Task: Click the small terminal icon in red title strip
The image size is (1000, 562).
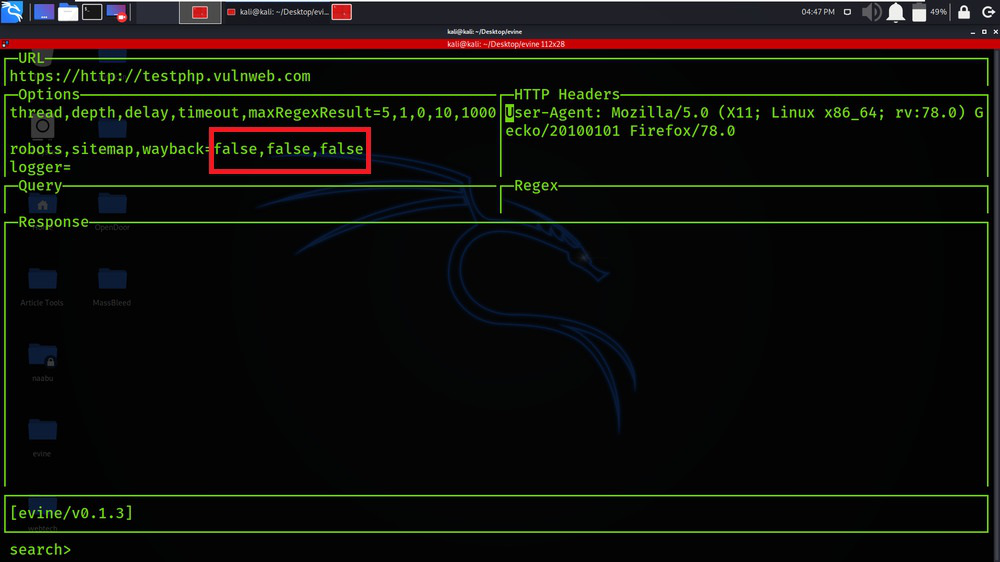Action: (x=5, y=44)
